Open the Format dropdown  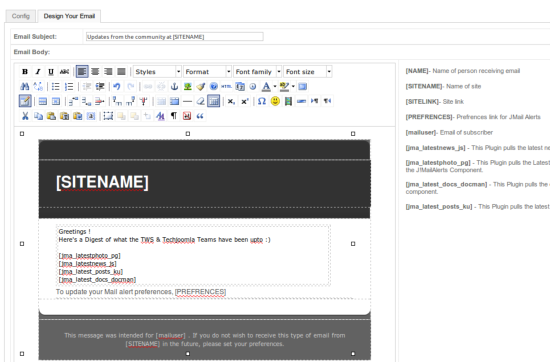207,72
